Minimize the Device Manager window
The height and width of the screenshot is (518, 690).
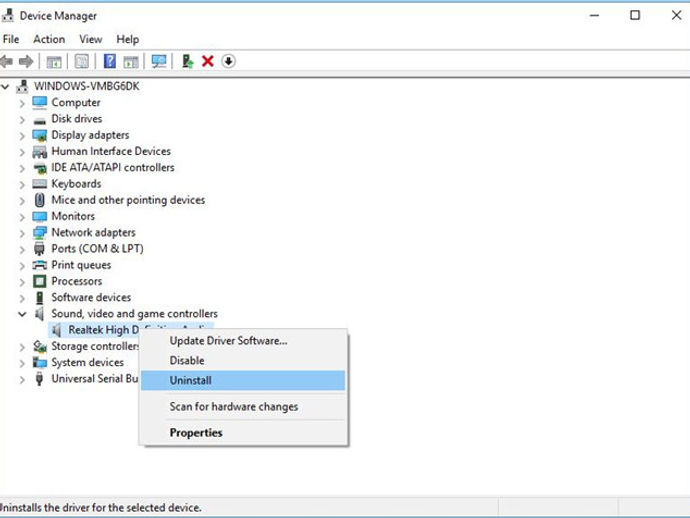pyautogui.click(x=595, y=15)
